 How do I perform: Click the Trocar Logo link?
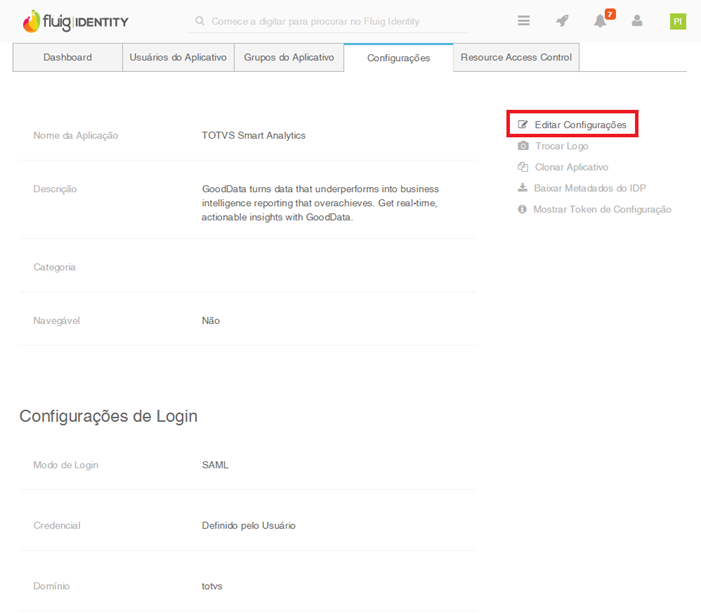(x=562, y=146)
